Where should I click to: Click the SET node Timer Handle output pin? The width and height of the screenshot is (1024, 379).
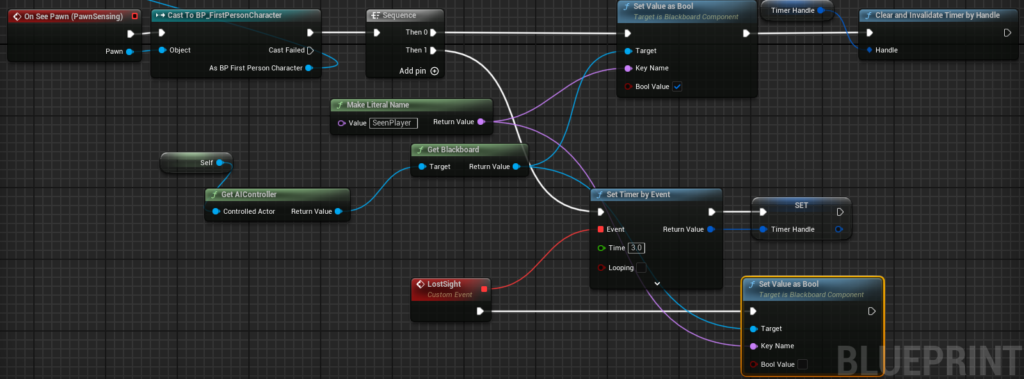coord(839,229)
